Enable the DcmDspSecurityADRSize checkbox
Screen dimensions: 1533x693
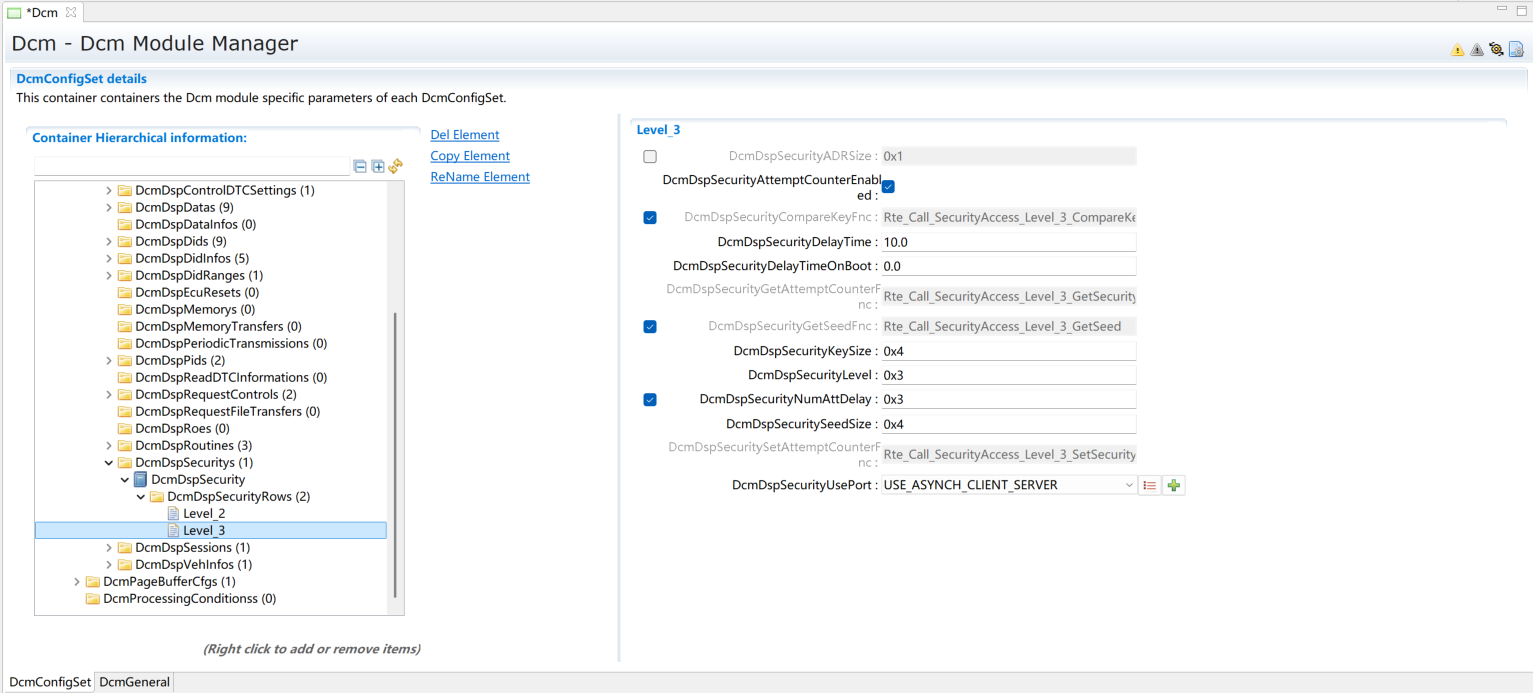pos(650,157)
